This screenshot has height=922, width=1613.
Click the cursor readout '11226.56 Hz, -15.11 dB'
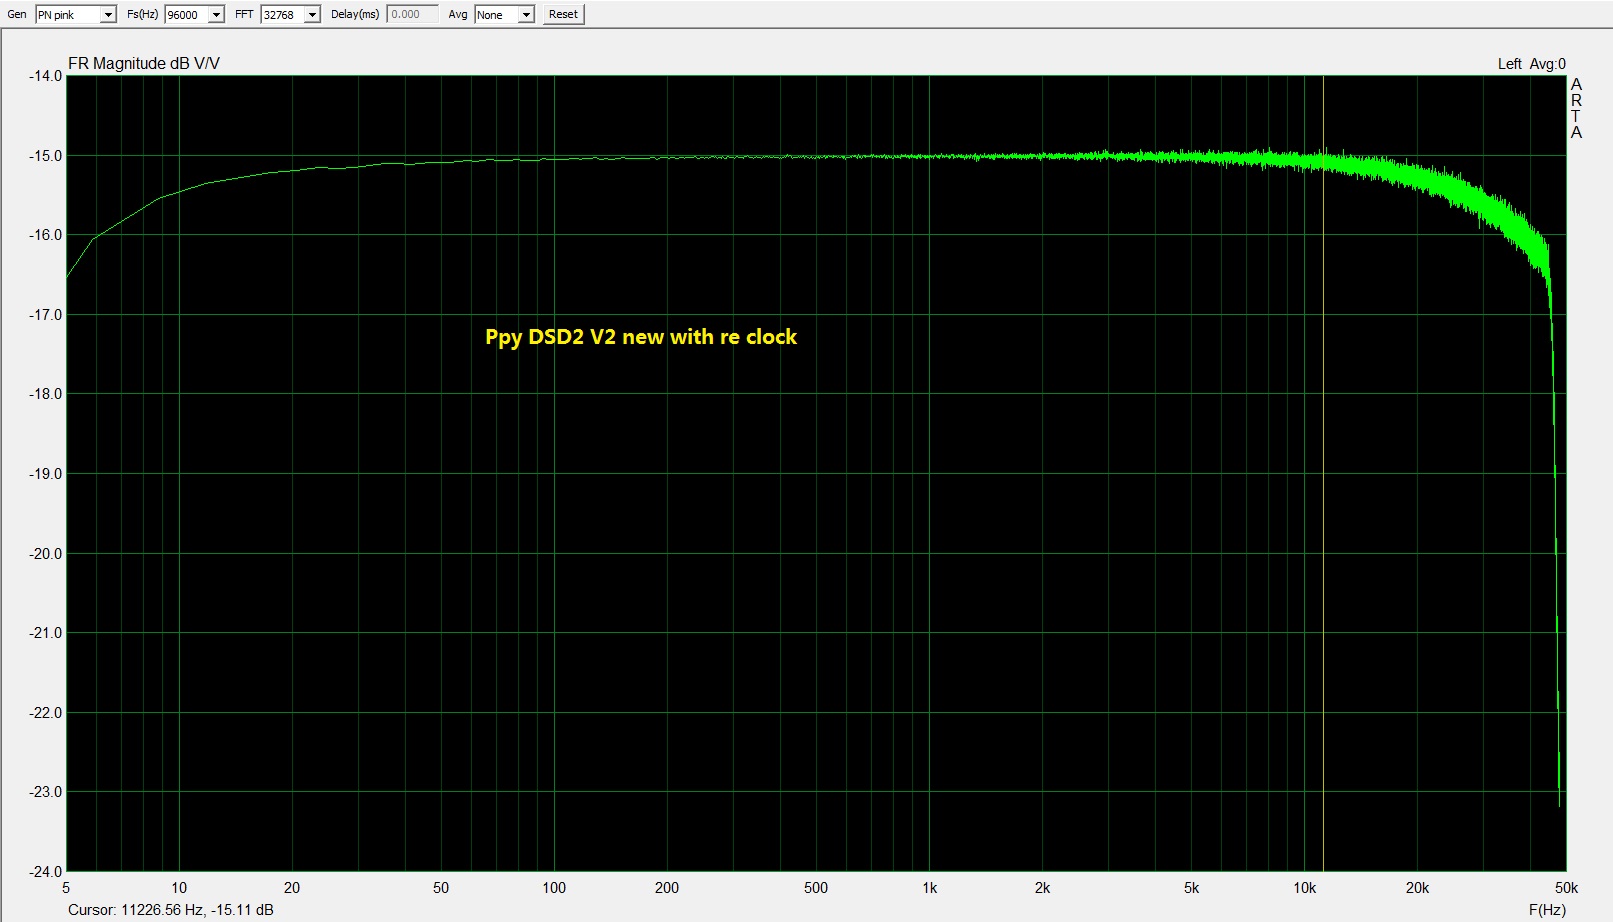[197, 910]
